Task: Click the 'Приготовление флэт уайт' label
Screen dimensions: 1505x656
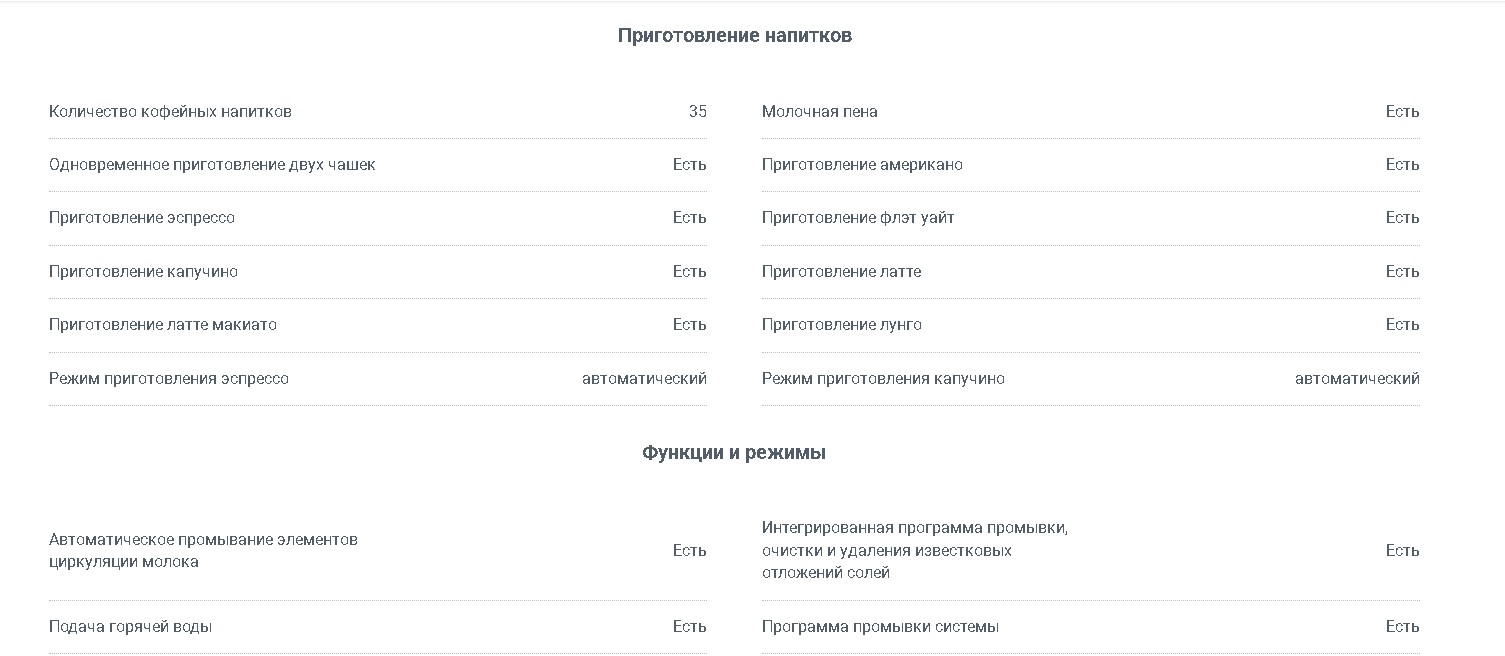Action: tap(858, 218)
